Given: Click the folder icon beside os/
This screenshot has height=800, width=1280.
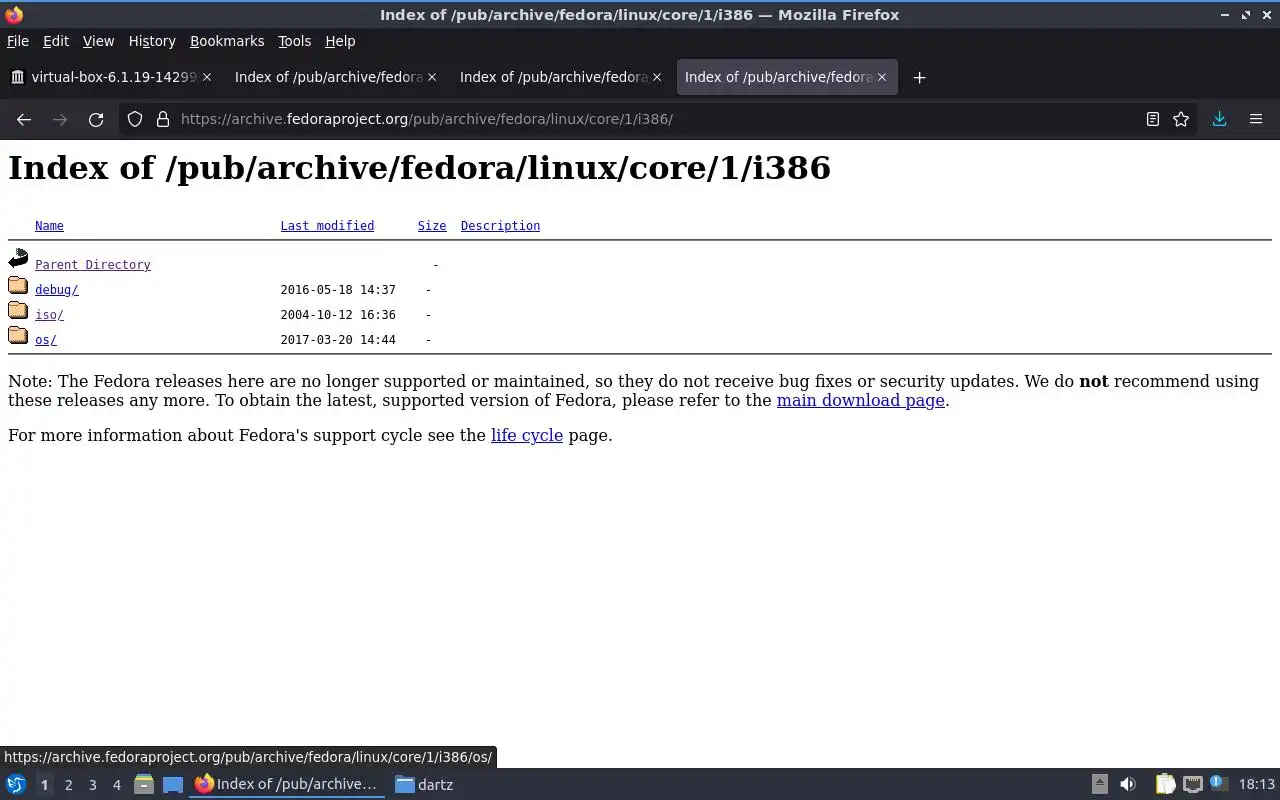Looking at the screenshot, I should tap(18, 336).
